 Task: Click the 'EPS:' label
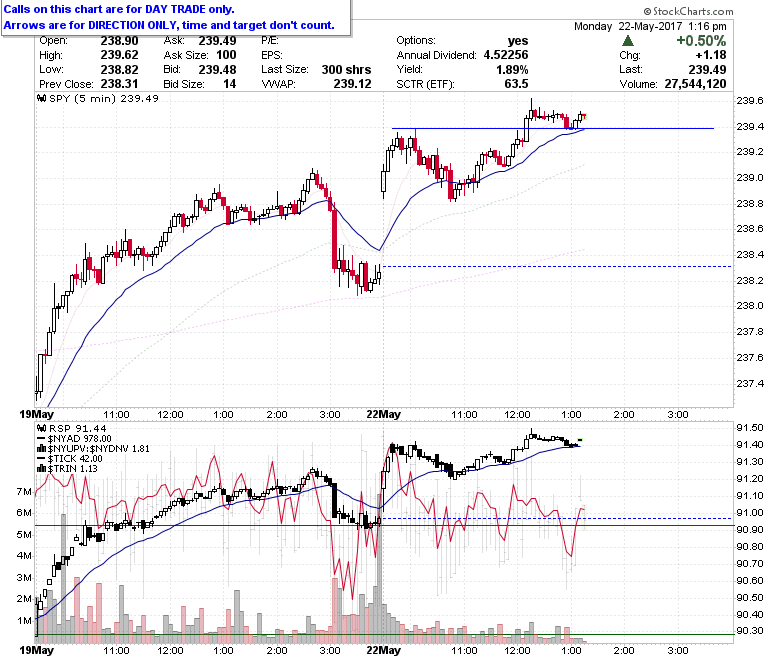tap(272, 55)
